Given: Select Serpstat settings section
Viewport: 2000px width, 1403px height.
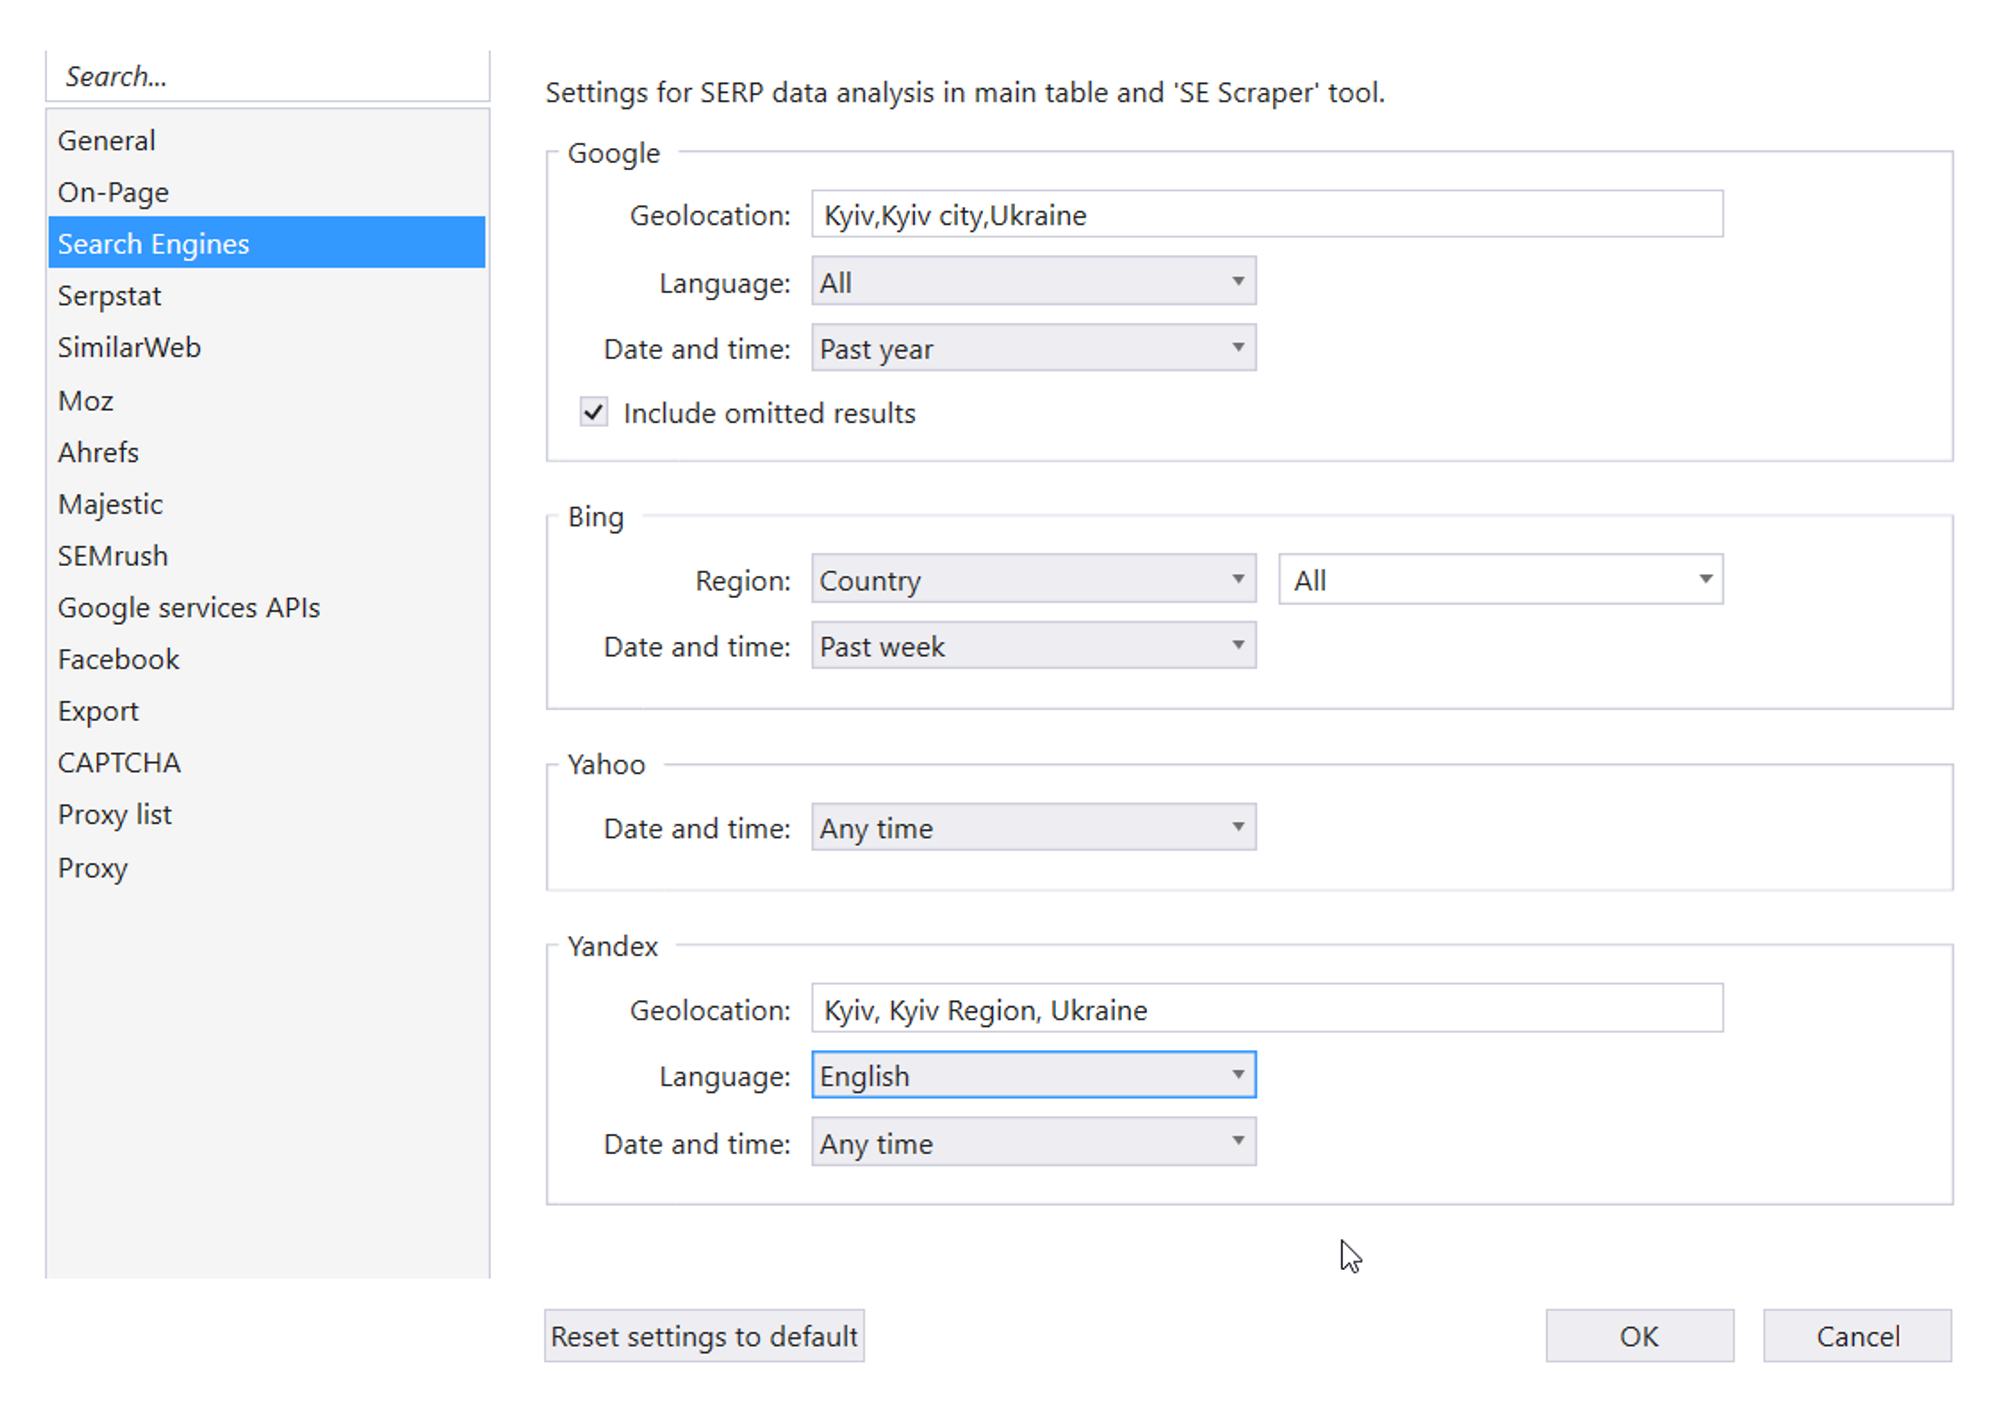Looking at the screenshot, I should (266, 296).
